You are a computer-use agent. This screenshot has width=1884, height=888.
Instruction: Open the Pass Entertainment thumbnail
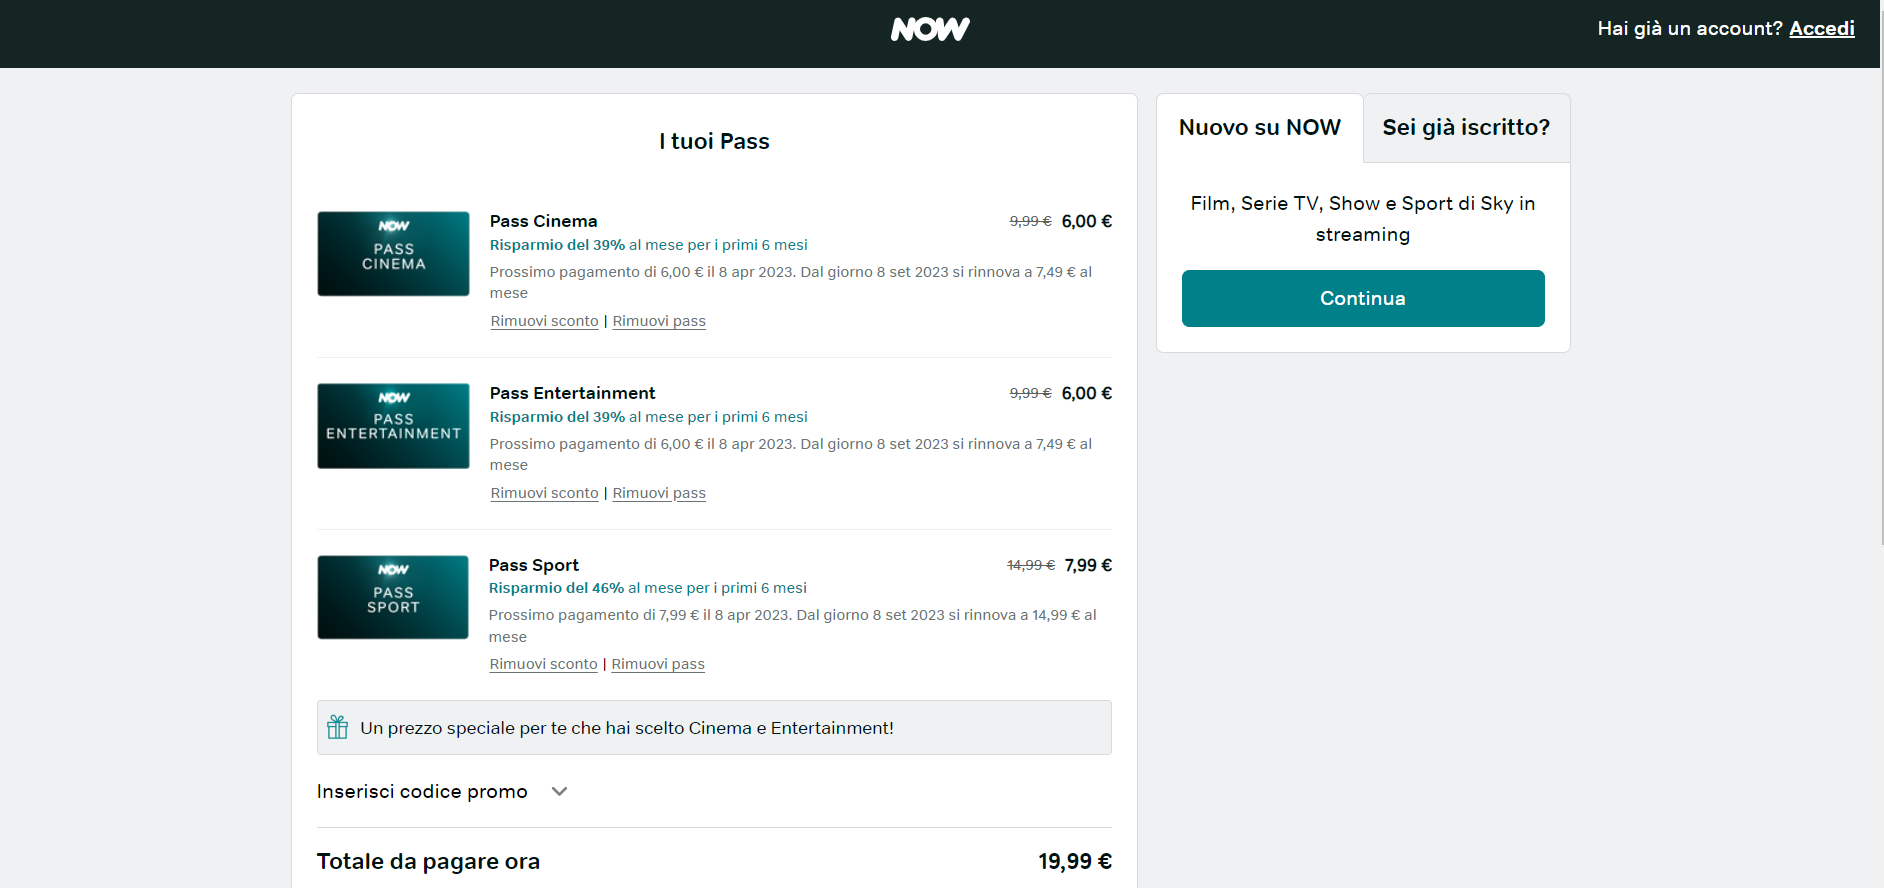pyautogui.click(x=393, y=426)
